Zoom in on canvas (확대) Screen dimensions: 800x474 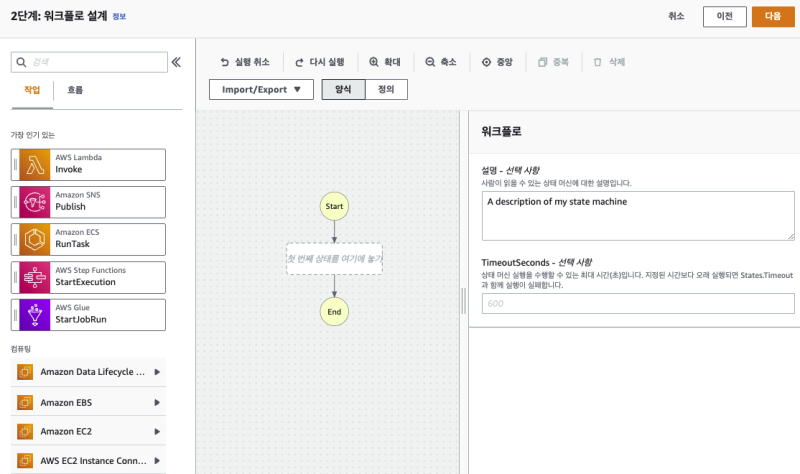(x=385, y=62)
